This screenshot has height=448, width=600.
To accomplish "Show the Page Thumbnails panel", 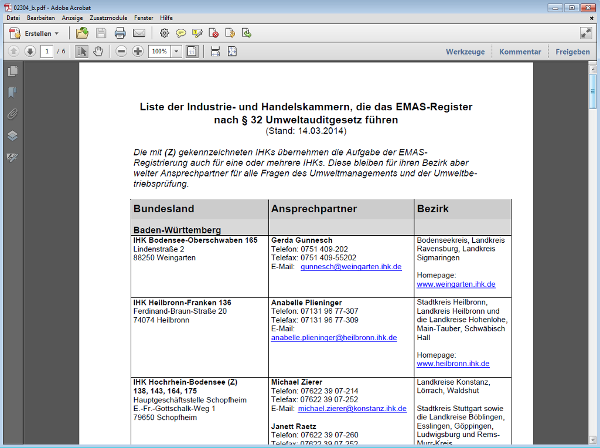I will (13, 71).
